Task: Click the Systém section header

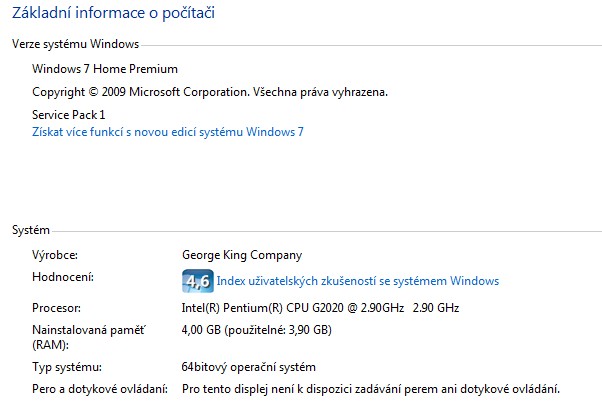Action: (x=31, y=230)
